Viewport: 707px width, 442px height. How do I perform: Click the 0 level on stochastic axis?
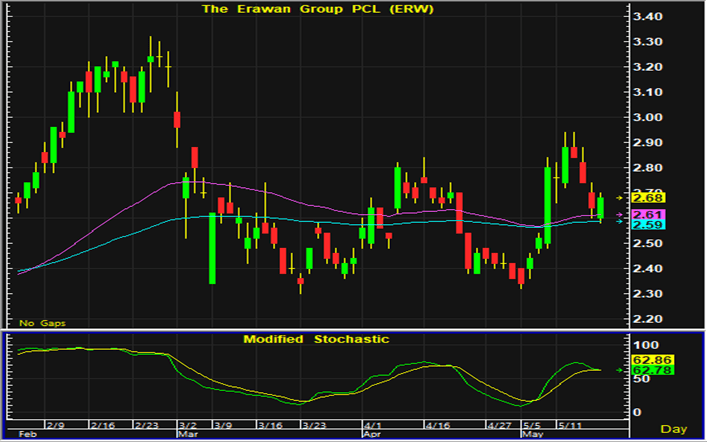coord(637,412)
